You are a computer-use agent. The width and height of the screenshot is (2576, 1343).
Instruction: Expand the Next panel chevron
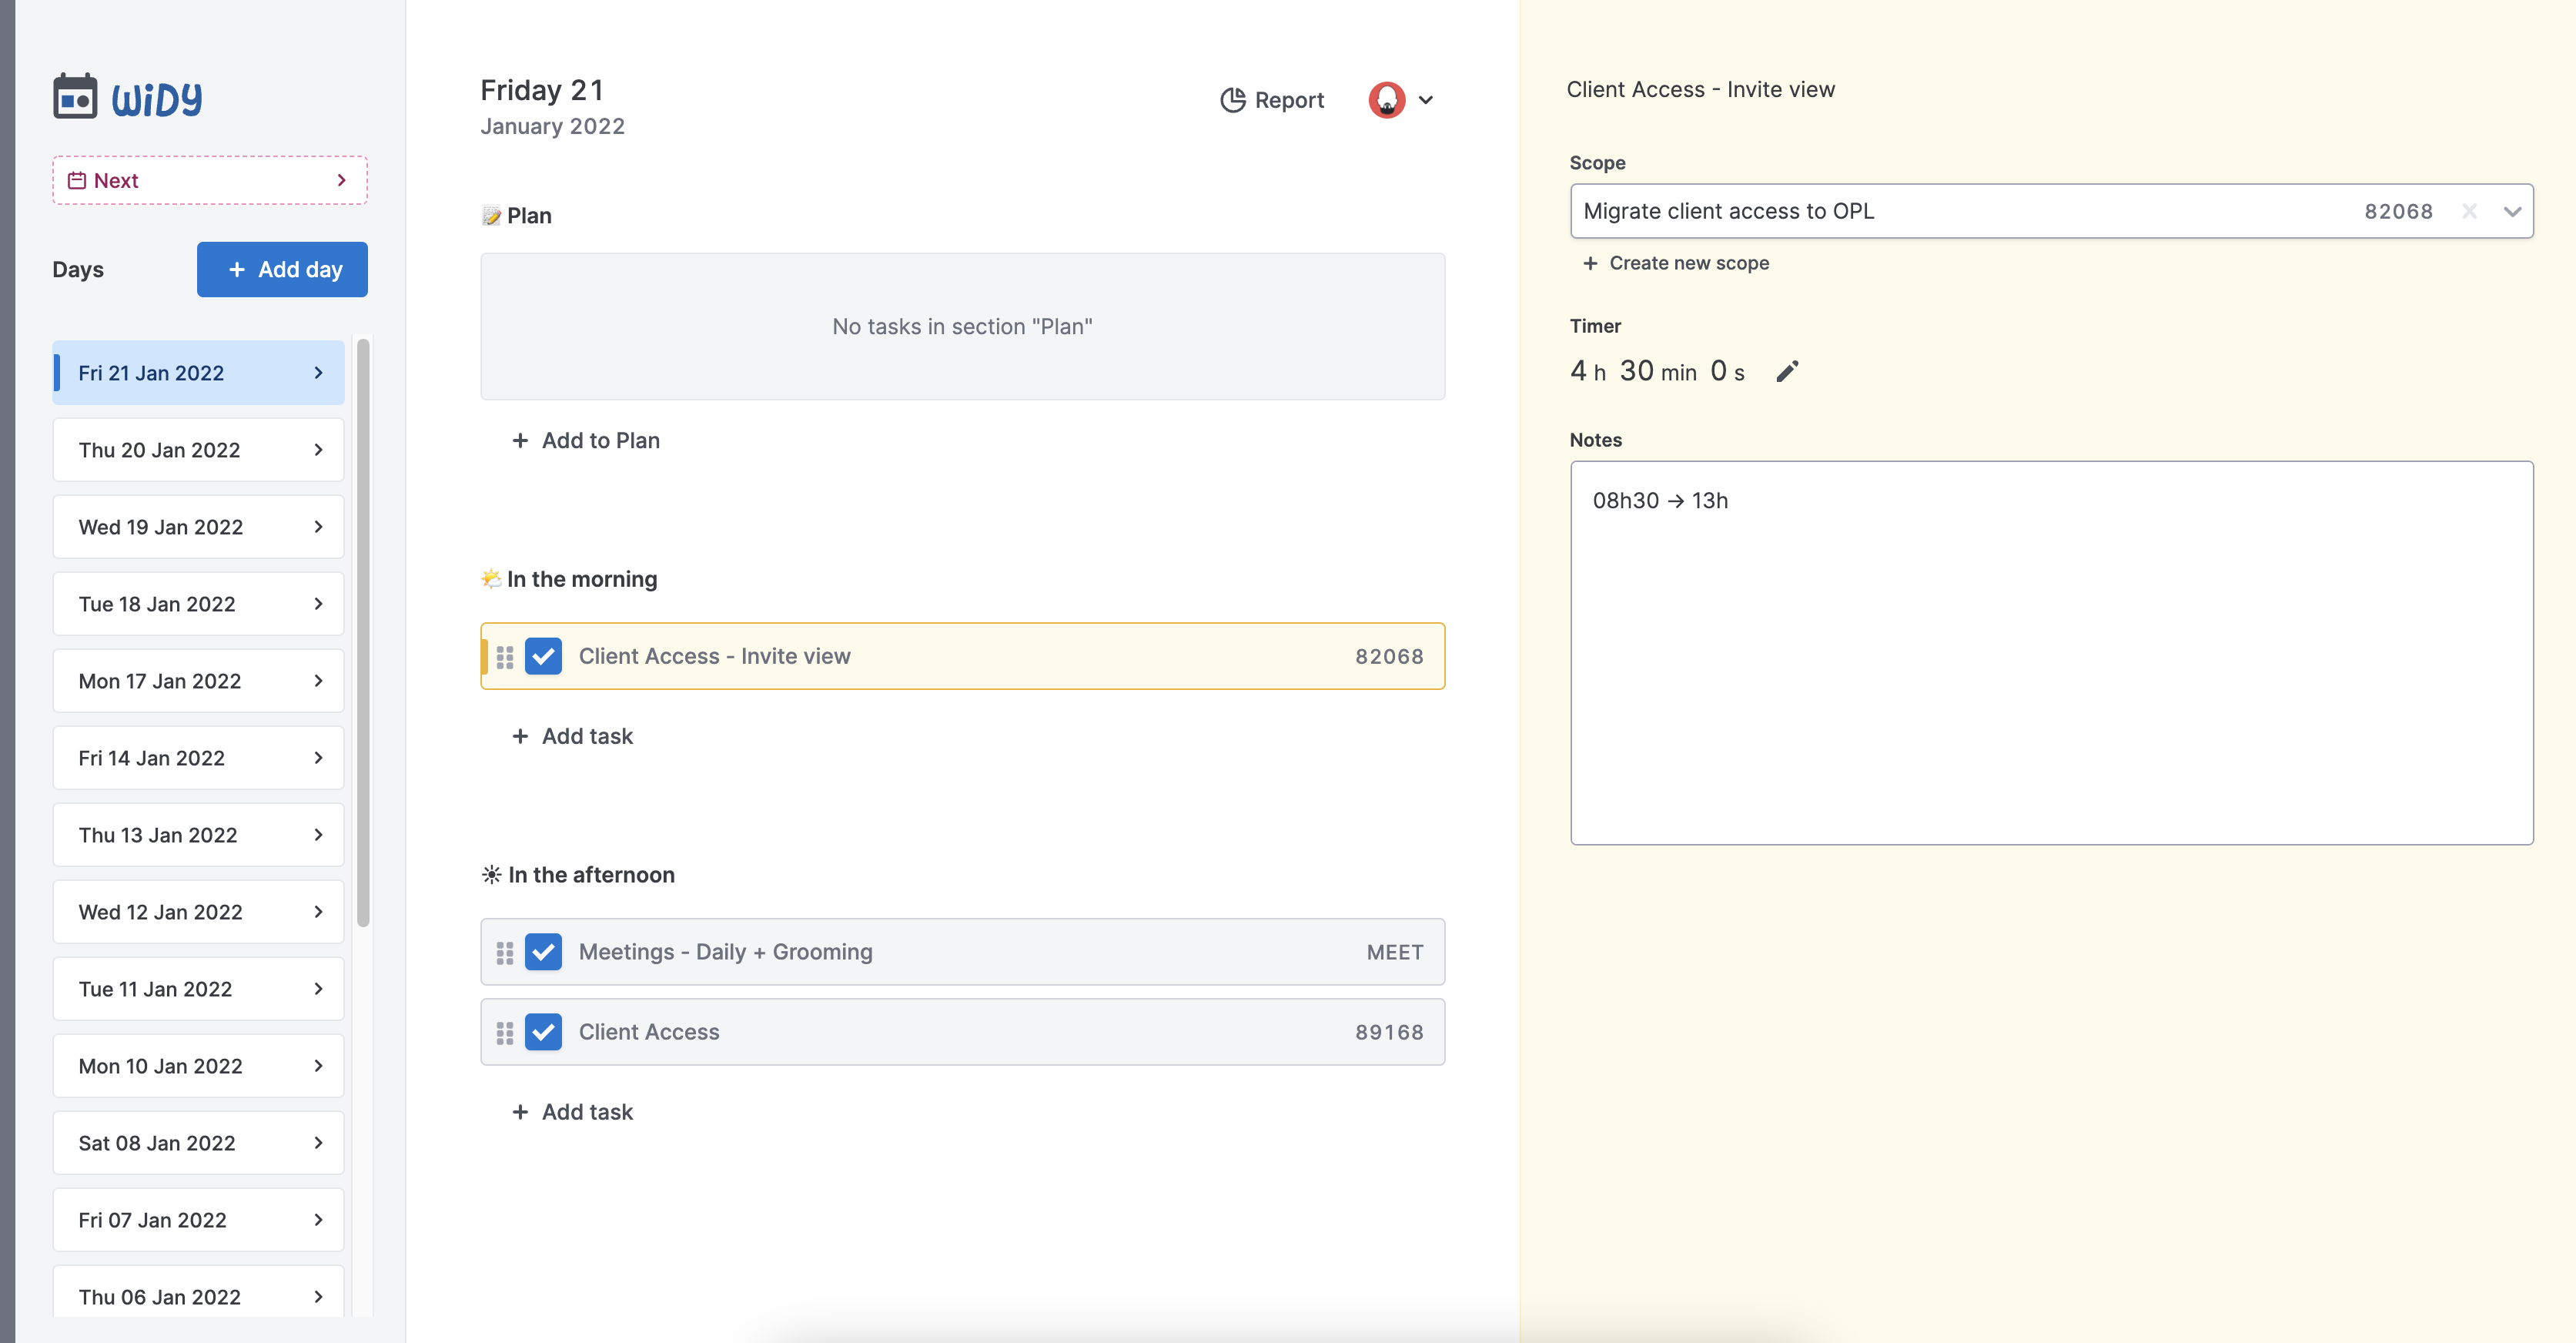pyautogui.click(x=341, y=180)
